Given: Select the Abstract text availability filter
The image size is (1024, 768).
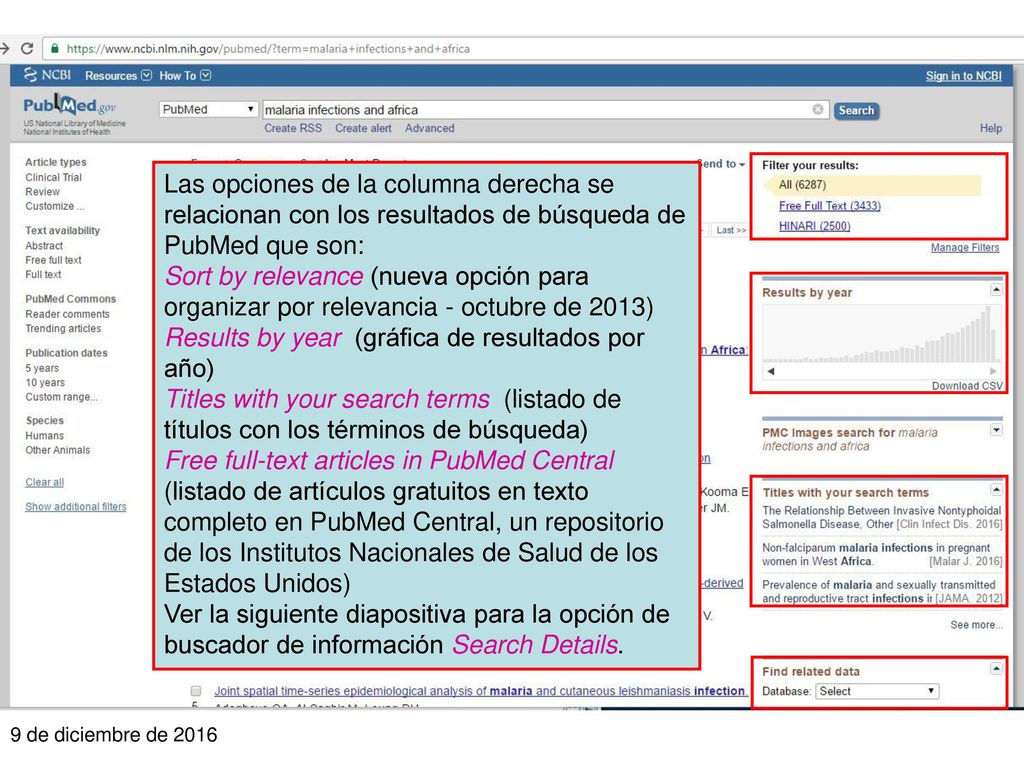Looking at the screenshot, I should pyautogui.click(x=44, y=246).
